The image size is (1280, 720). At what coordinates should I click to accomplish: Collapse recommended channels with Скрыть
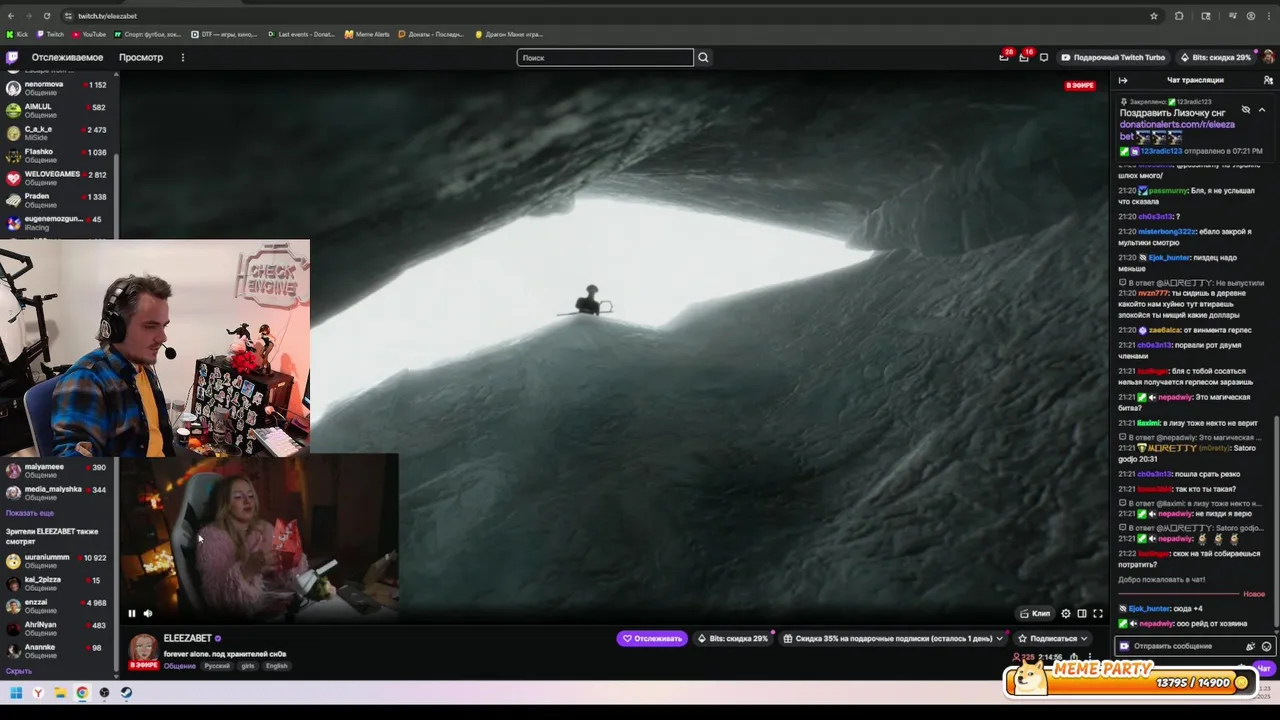18,671
